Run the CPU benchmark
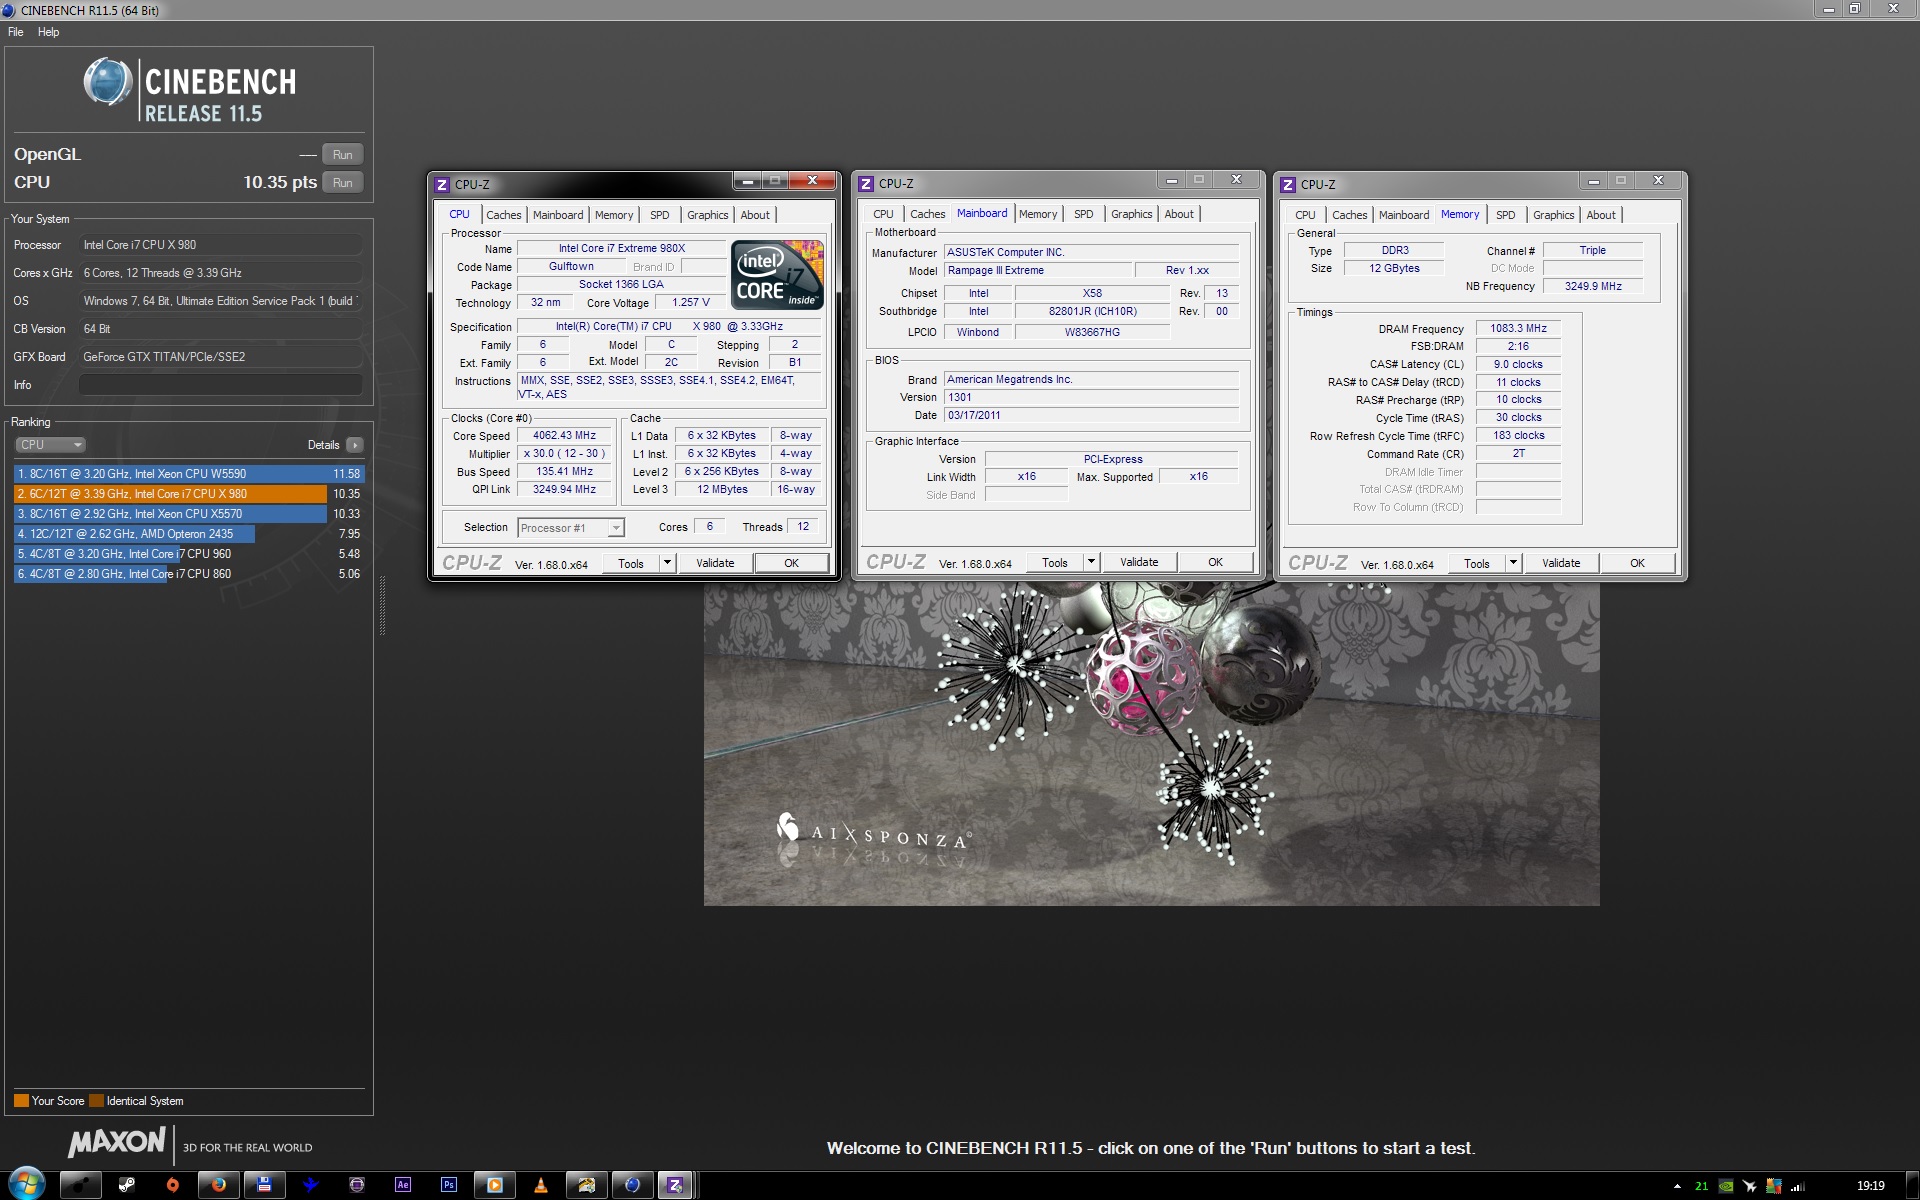 (342, 183)
